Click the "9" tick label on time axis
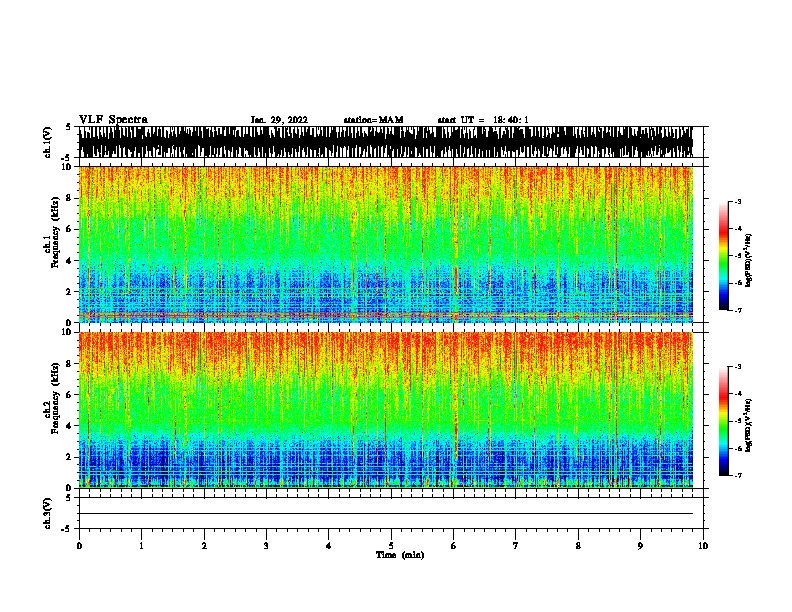792x612 pixels. [640, 546]
